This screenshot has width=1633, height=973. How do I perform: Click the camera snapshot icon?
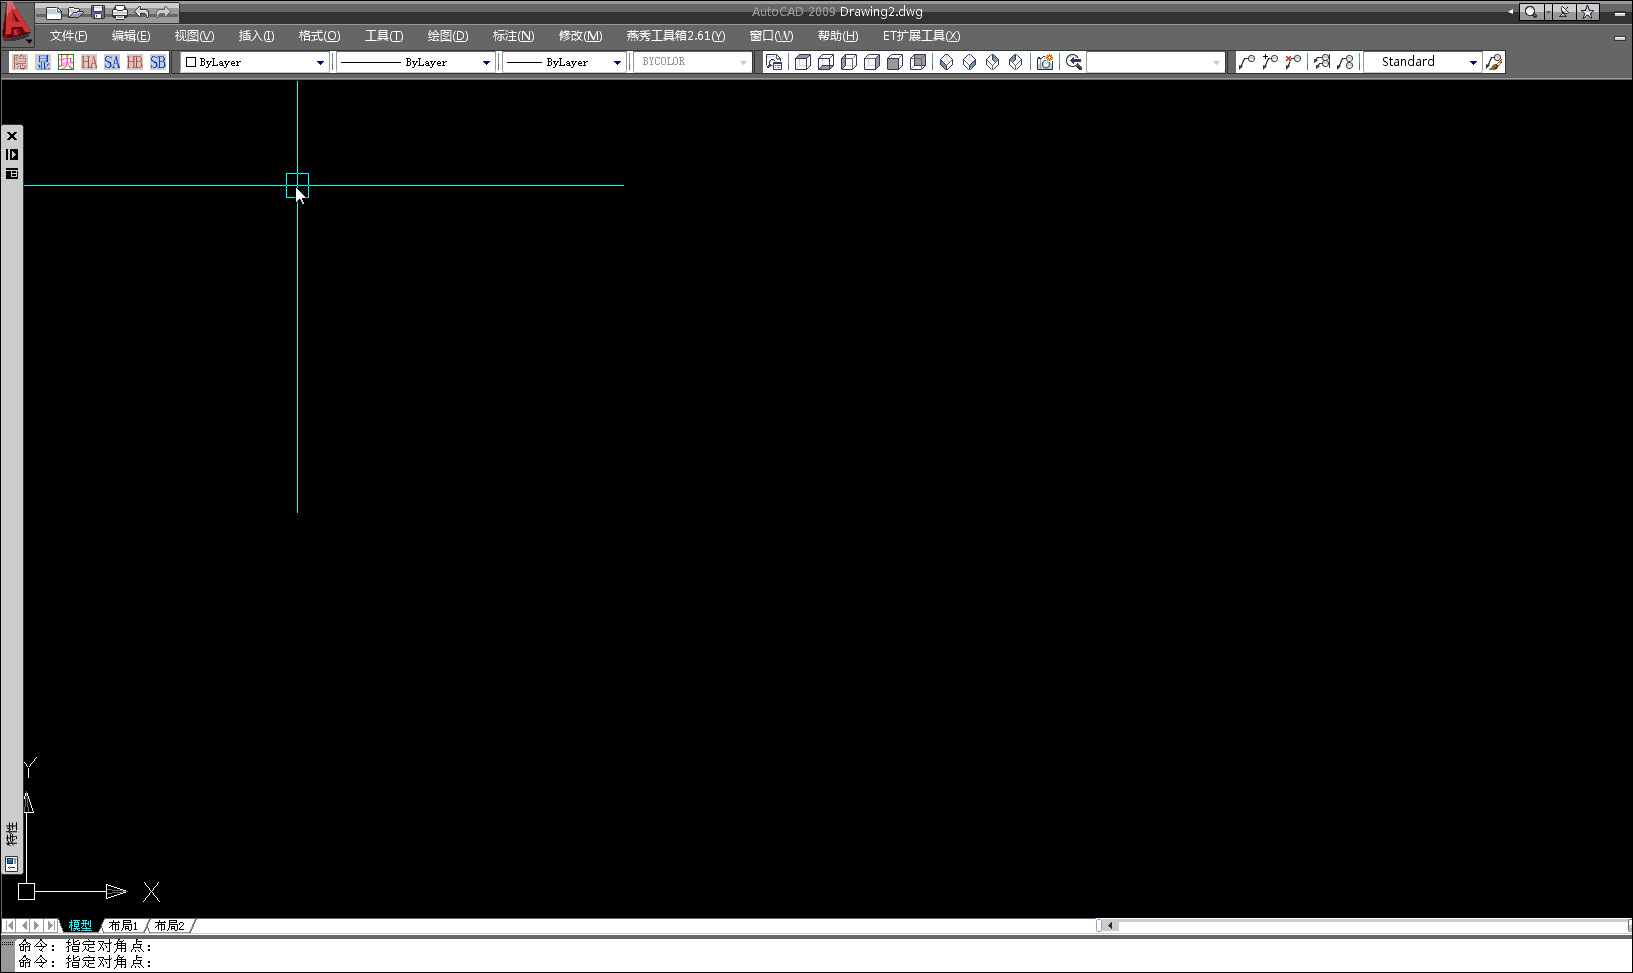(x=1045, y=62)
